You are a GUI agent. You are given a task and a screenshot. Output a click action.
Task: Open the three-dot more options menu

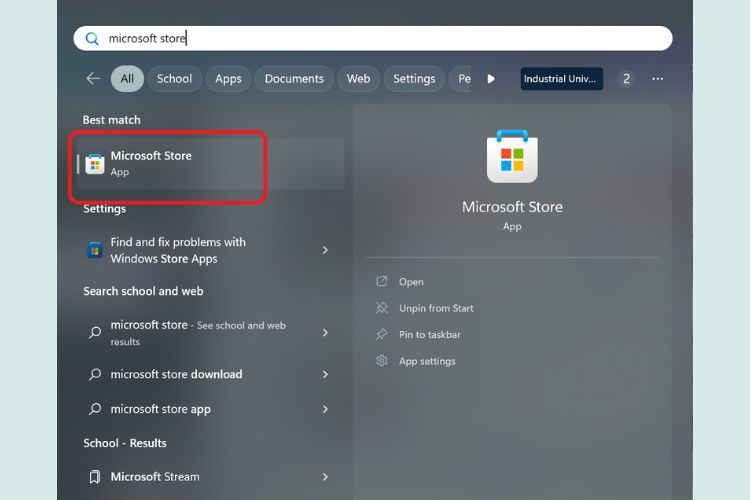pos(658,78)
